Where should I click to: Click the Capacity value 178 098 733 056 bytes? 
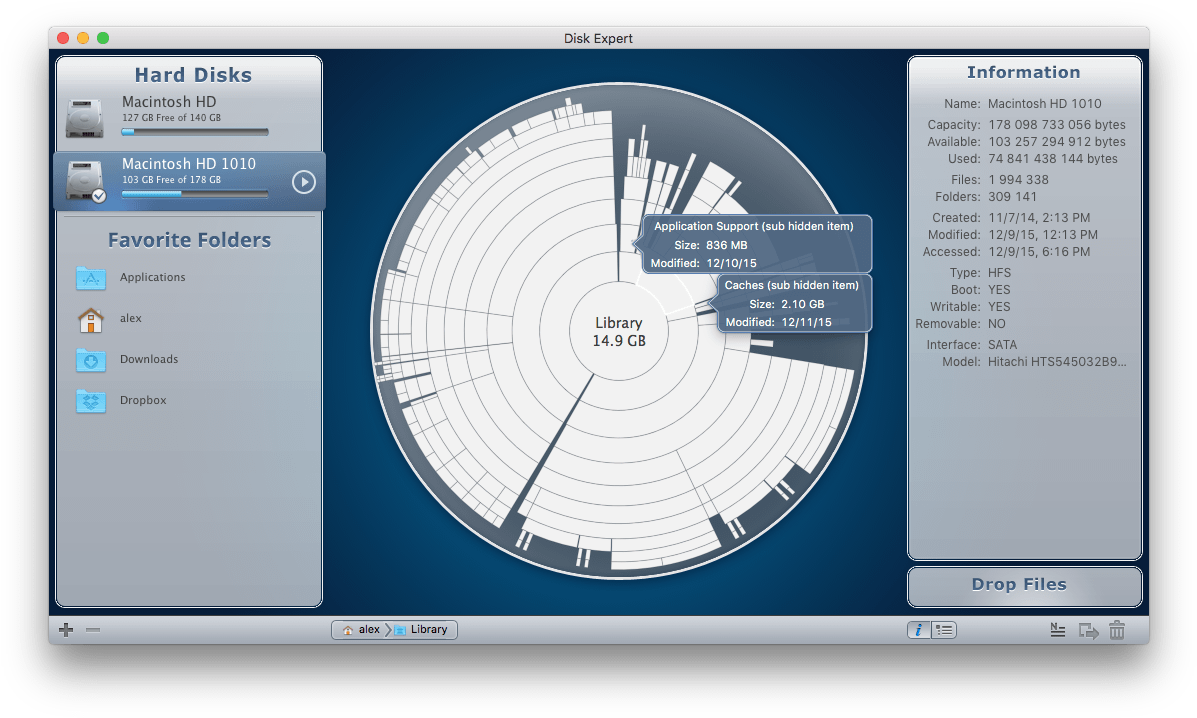tap(1057, 124)
